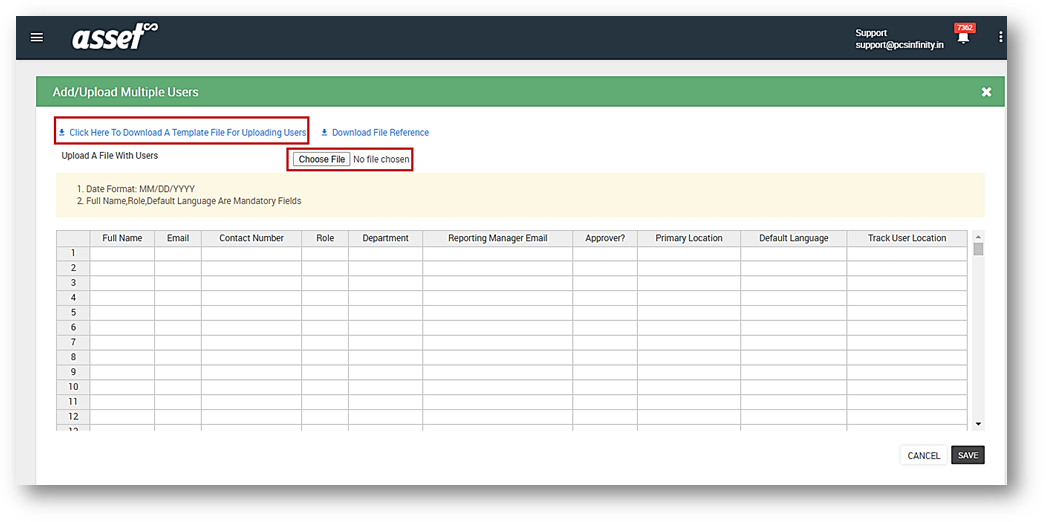Select row header 9 in the grid
Image resolution: width=1046 pixels, height=522 pixels.
click(73, 372)
